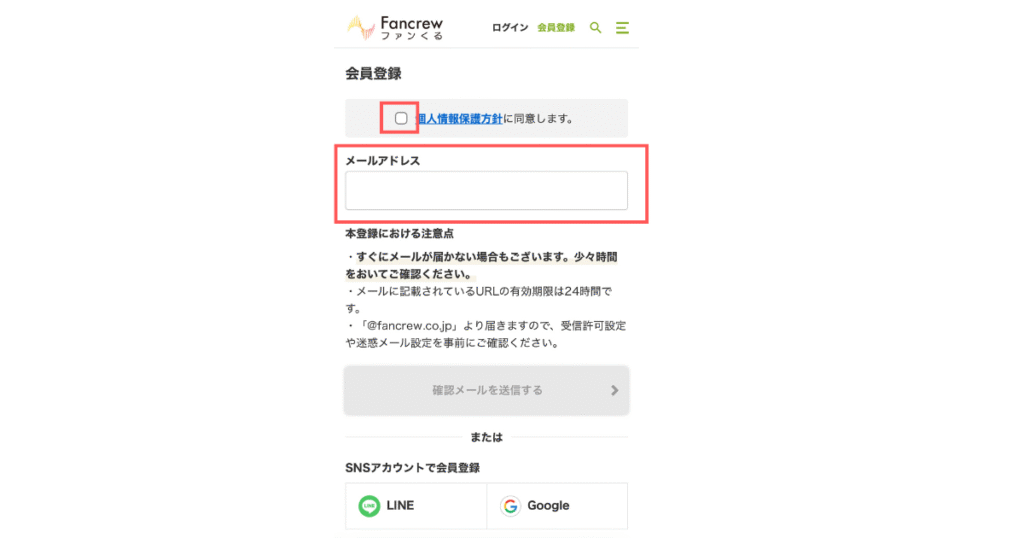This screenshot has height=538, width=1024.
Task: Select 会員登録 in the header navigation
Action: point(556,27)
